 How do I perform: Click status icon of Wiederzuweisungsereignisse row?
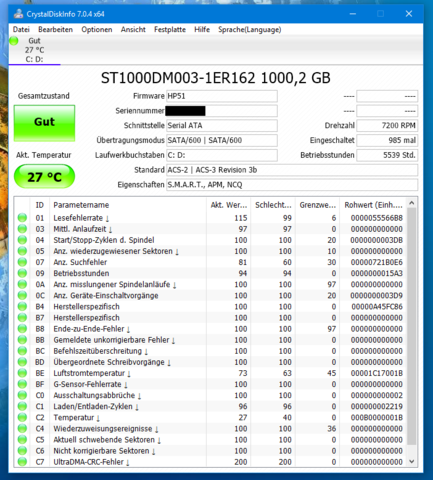[x=22, y=428]
